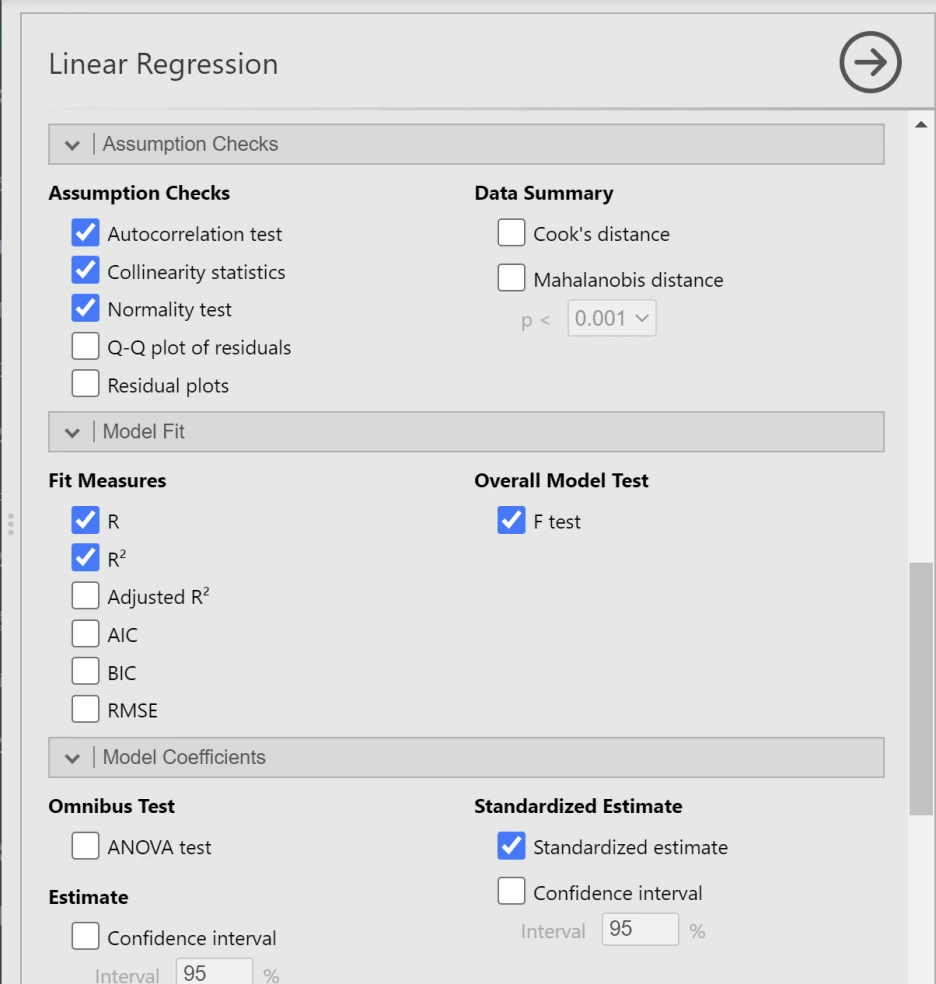This screenshot has width=936, height=984.
Task: Check the Mahalanobis distance option
Action: (511, 280)
